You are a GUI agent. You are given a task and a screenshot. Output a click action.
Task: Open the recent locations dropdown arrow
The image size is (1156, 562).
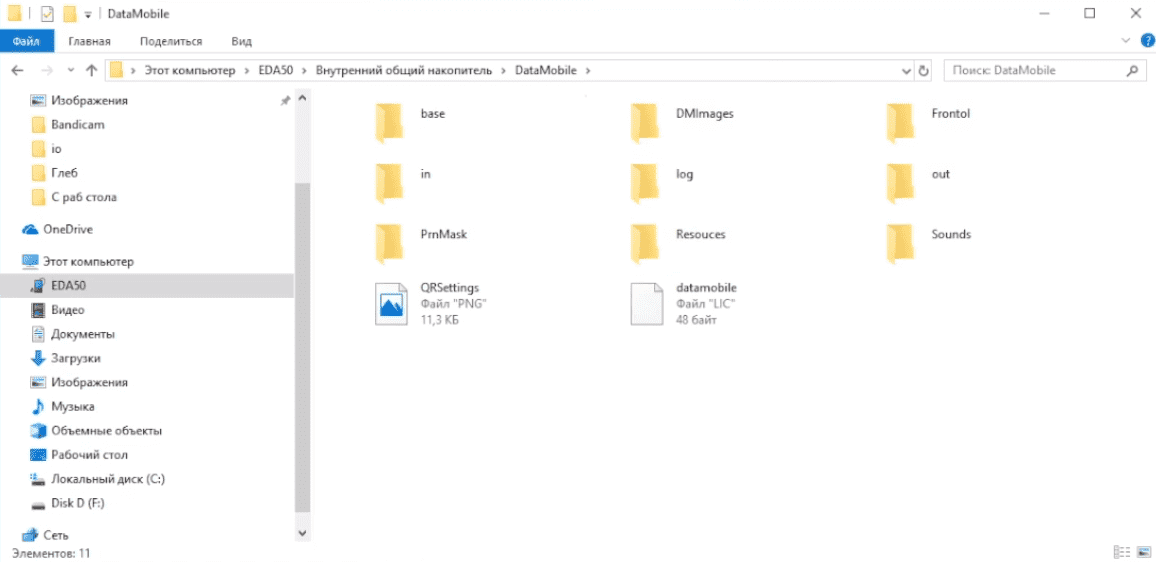71,71
